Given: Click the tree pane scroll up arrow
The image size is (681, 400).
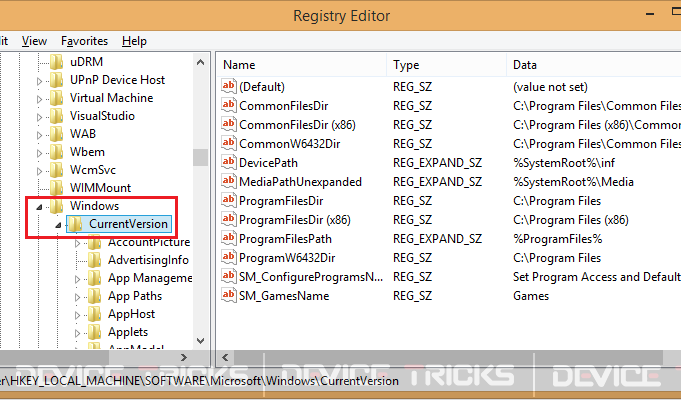Looking at the screenshot, I should pyautogui.click(x=200, y=62).
